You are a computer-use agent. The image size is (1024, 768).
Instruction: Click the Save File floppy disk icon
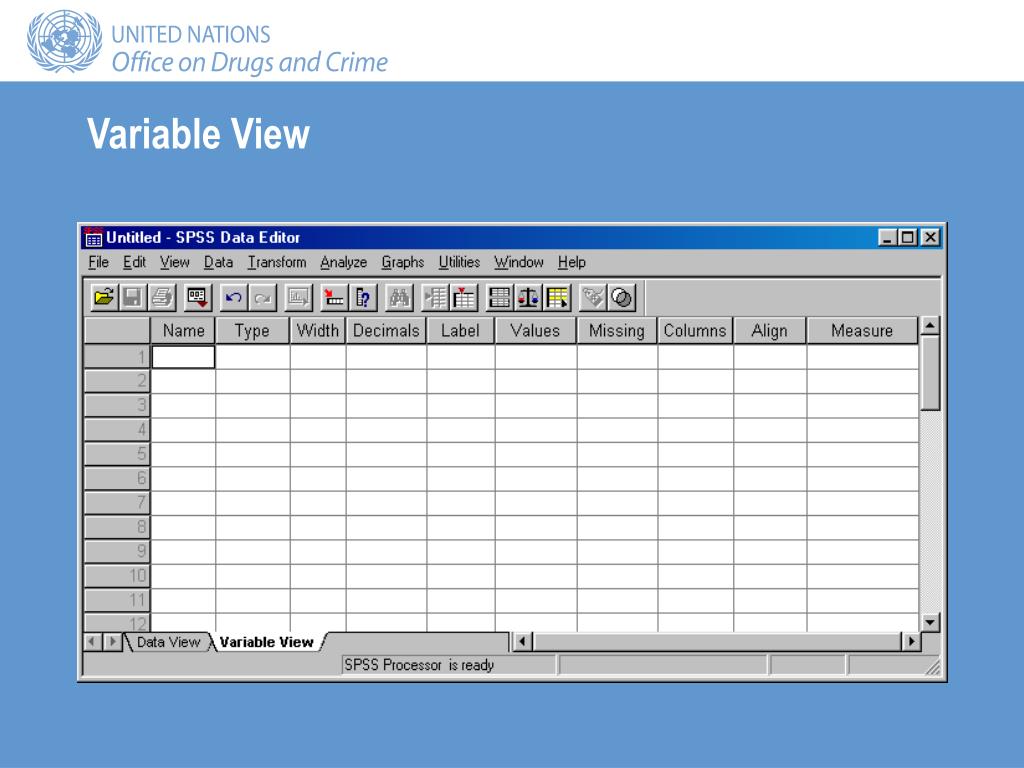tap(133, 298)
